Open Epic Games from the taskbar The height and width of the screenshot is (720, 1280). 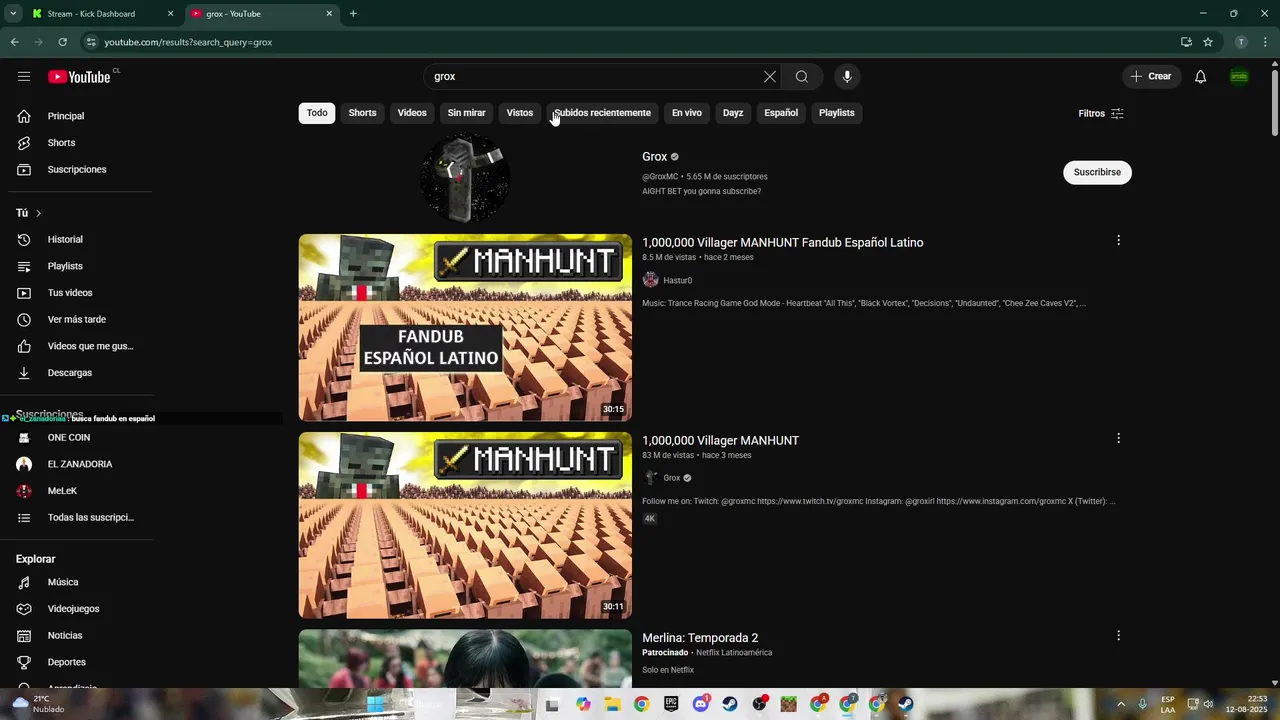point(671,704)
